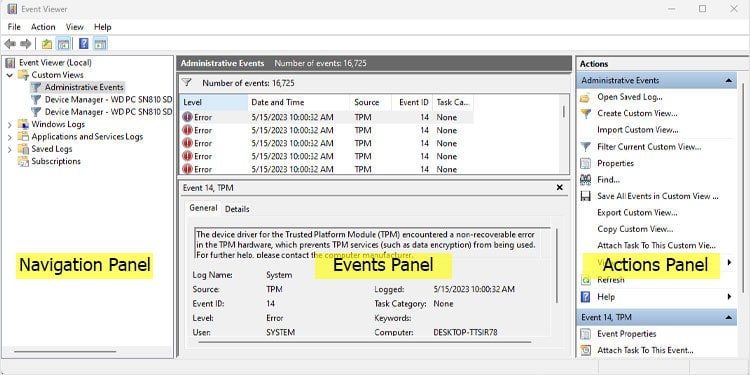Click the User value SYSTEM
This screenshot has height=375, width=750.
(x=280, y=332)
